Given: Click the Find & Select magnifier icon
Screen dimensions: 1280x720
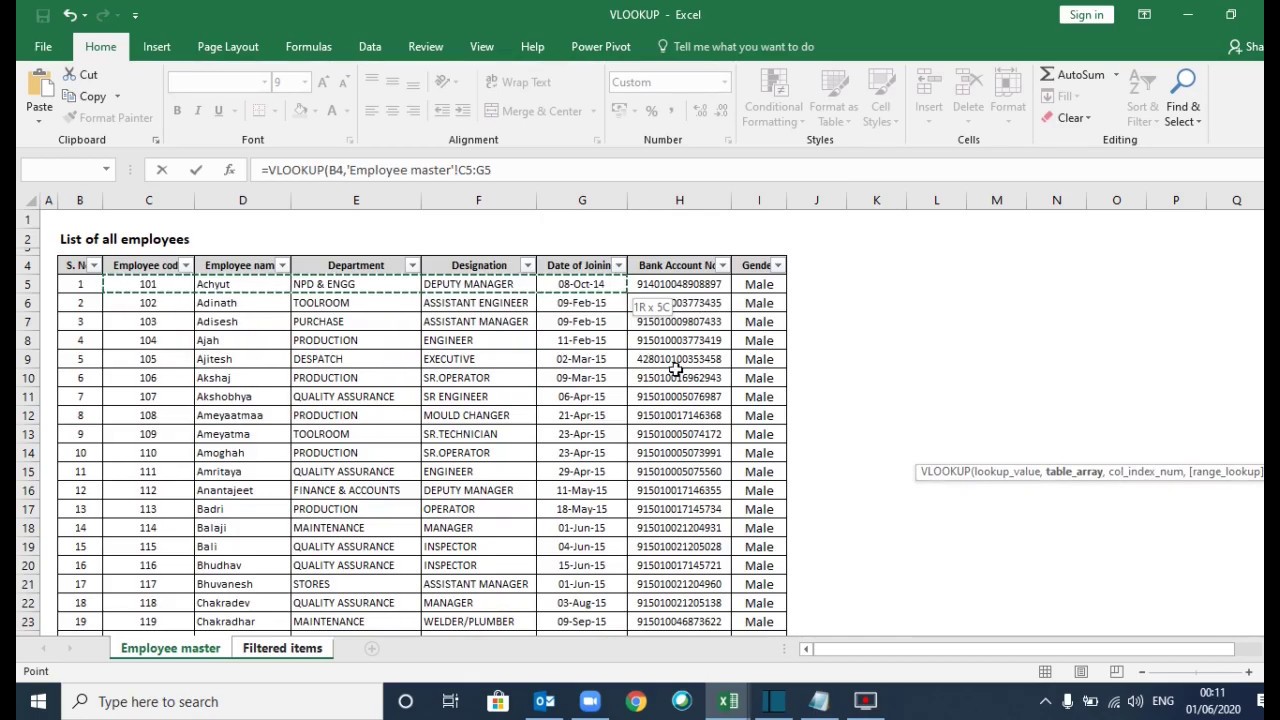Looking at the screenshot, I should 1183,83.
